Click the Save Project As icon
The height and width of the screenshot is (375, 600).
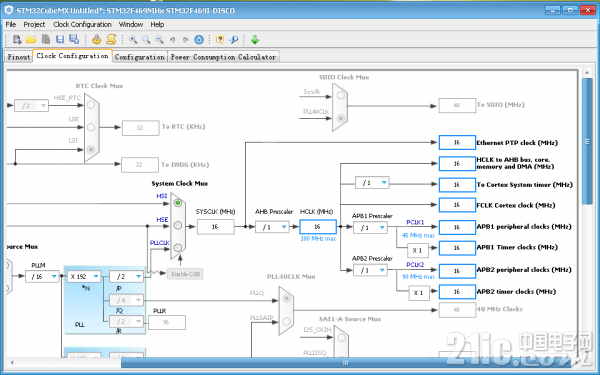click(73, 39)
